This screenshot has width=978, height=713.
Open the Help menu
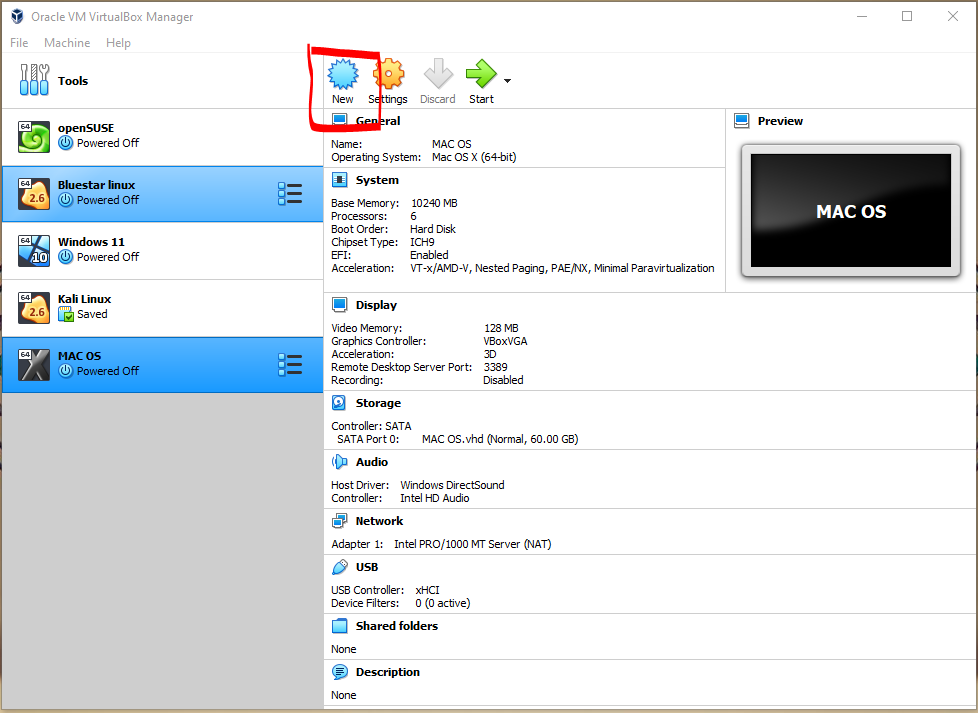(118, 42)
